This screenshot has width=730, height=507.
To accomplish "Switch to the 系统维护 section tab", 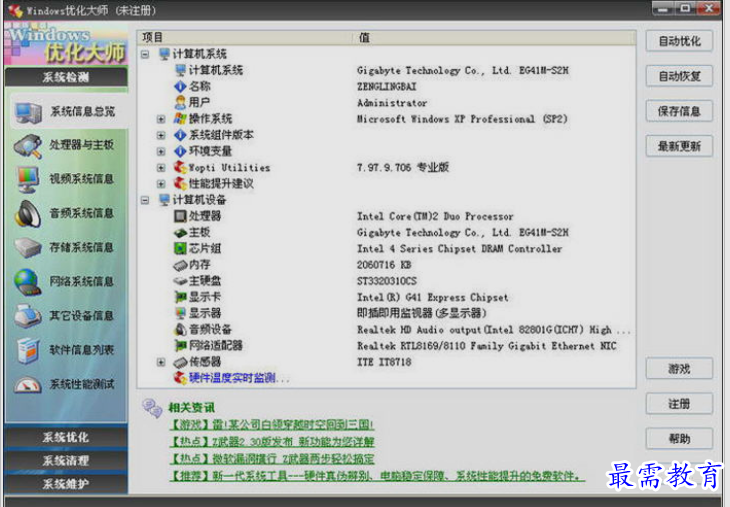I will (66, 484).
